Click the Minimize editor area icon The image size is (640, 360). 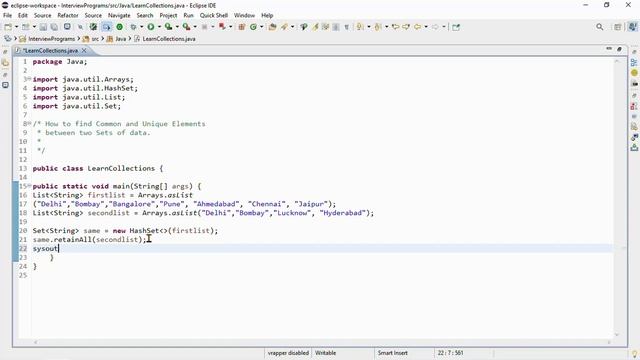(x=609, y=49)
